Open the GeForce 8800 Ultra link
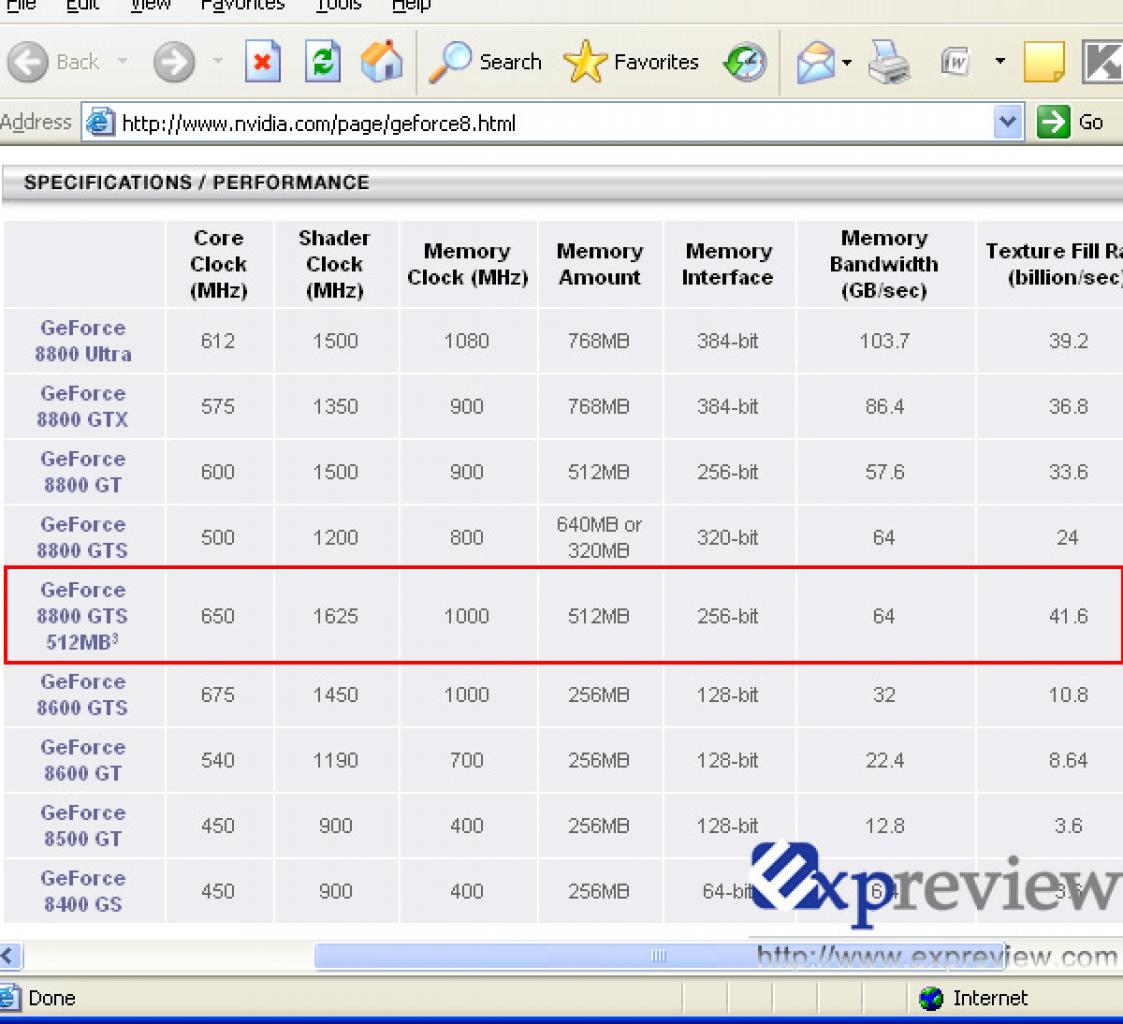 [x=83, y=341]
